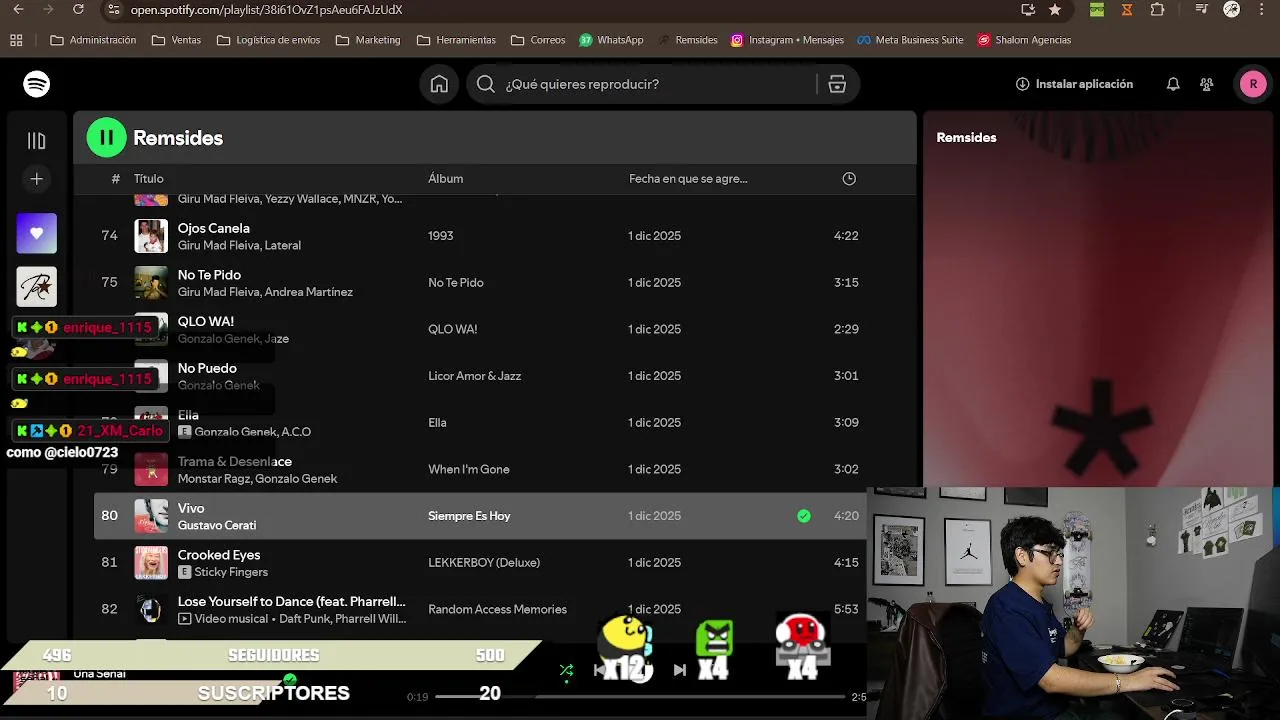Screen dimensions: 1280x720
Task: Open Random Access Memories album link
Action: (497, 609)
